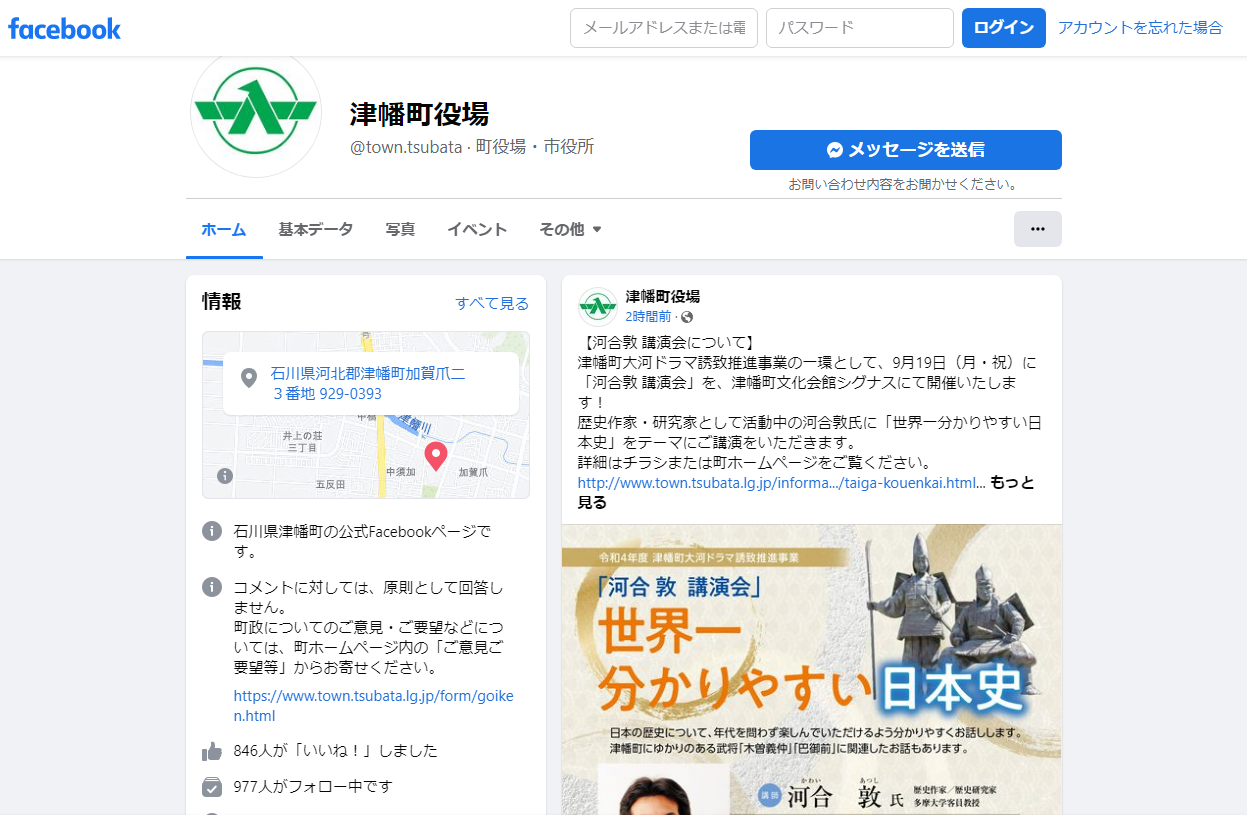Open the address link 石川県河北郡津幡町加賀爪二
This screenshot has height=815, width=1247.
[x=368, y=383]
